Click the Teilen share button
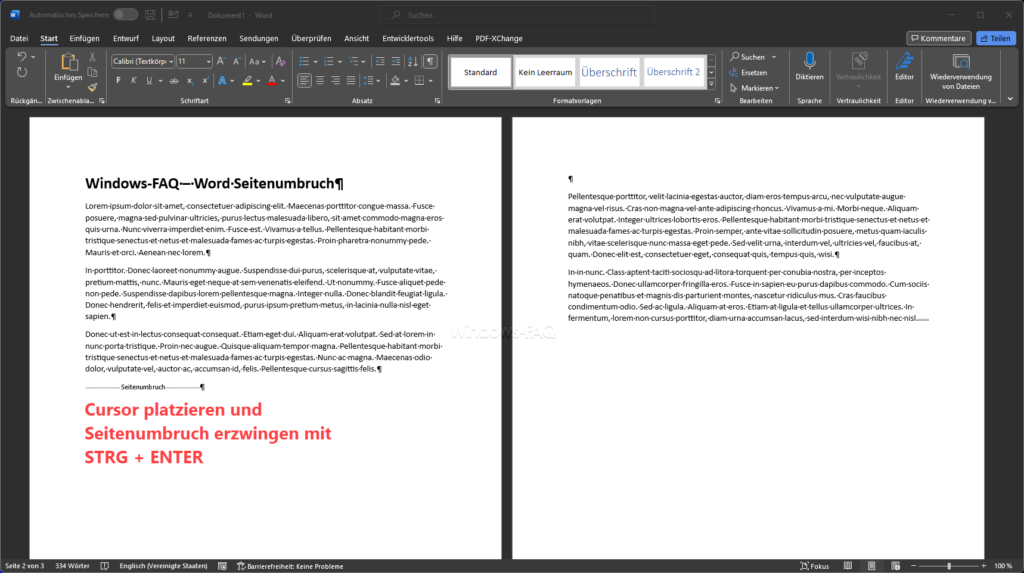The height and width of the screenshot is (573, 1024). 996,39
